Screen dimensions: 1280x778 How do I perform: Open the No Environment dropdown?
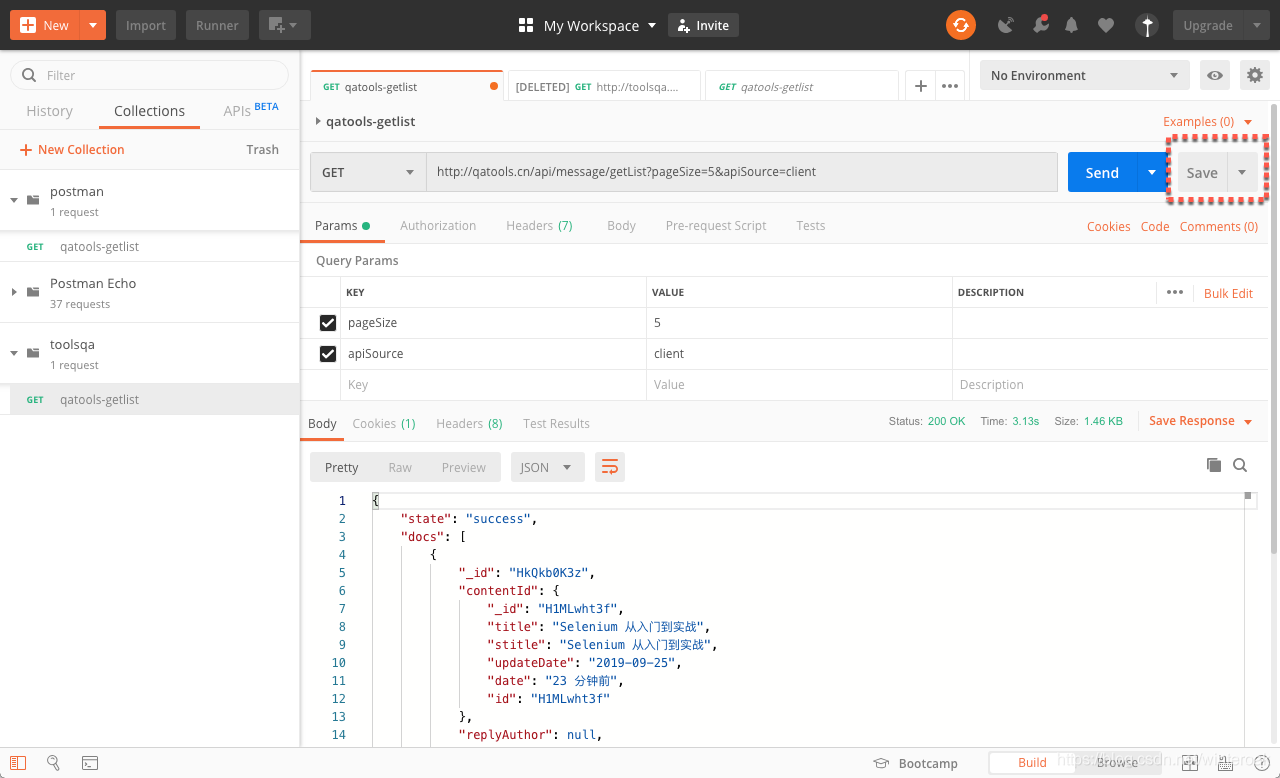tap(1085, 75)
